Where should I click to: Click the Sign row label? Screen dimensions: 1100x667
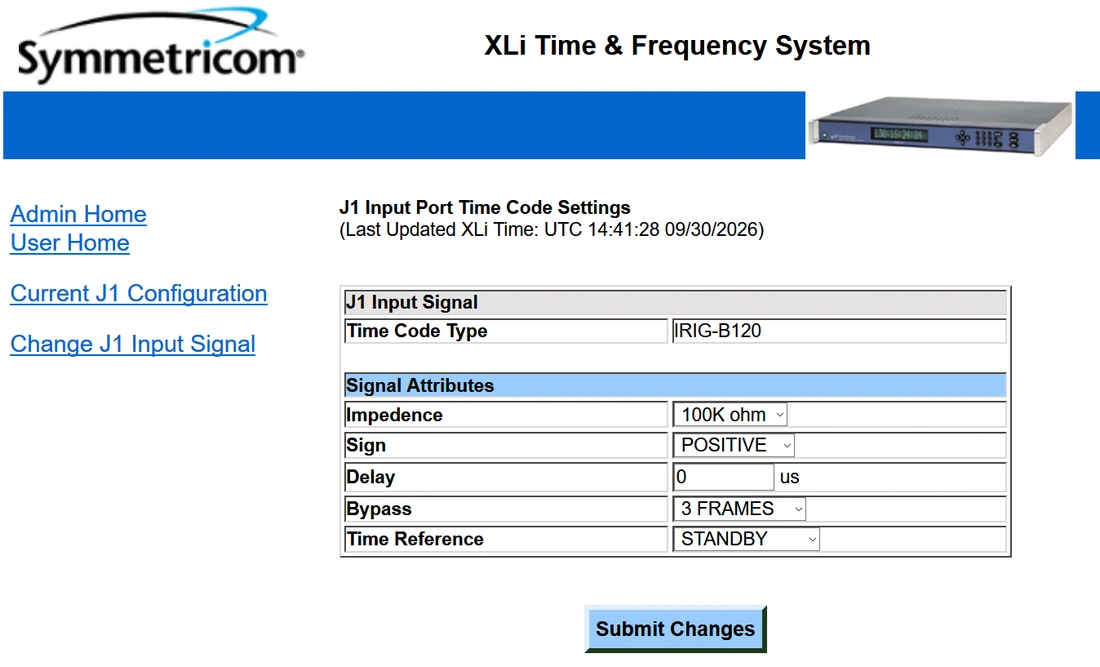pos(366,445)
